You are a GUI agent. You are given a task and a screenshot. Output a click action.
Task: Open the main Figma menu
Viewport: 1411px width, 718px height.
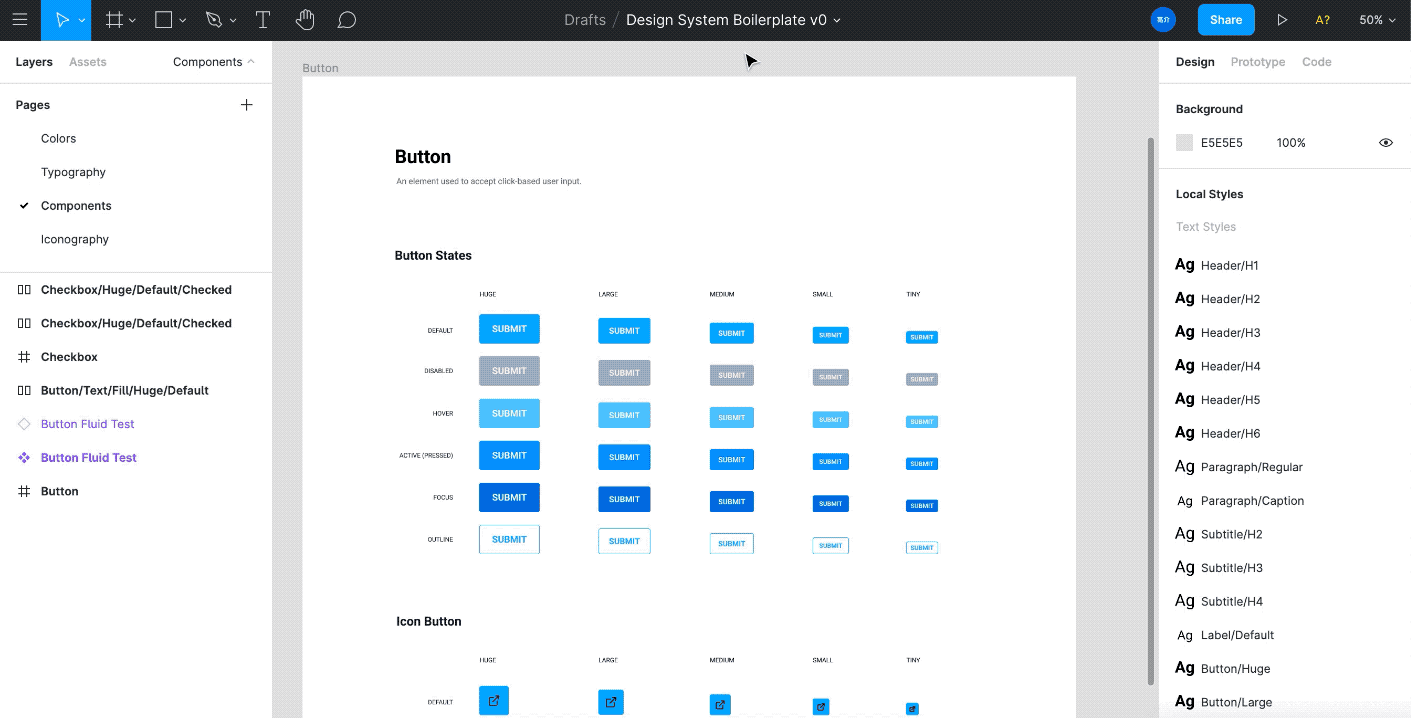(x=20, y=19)
